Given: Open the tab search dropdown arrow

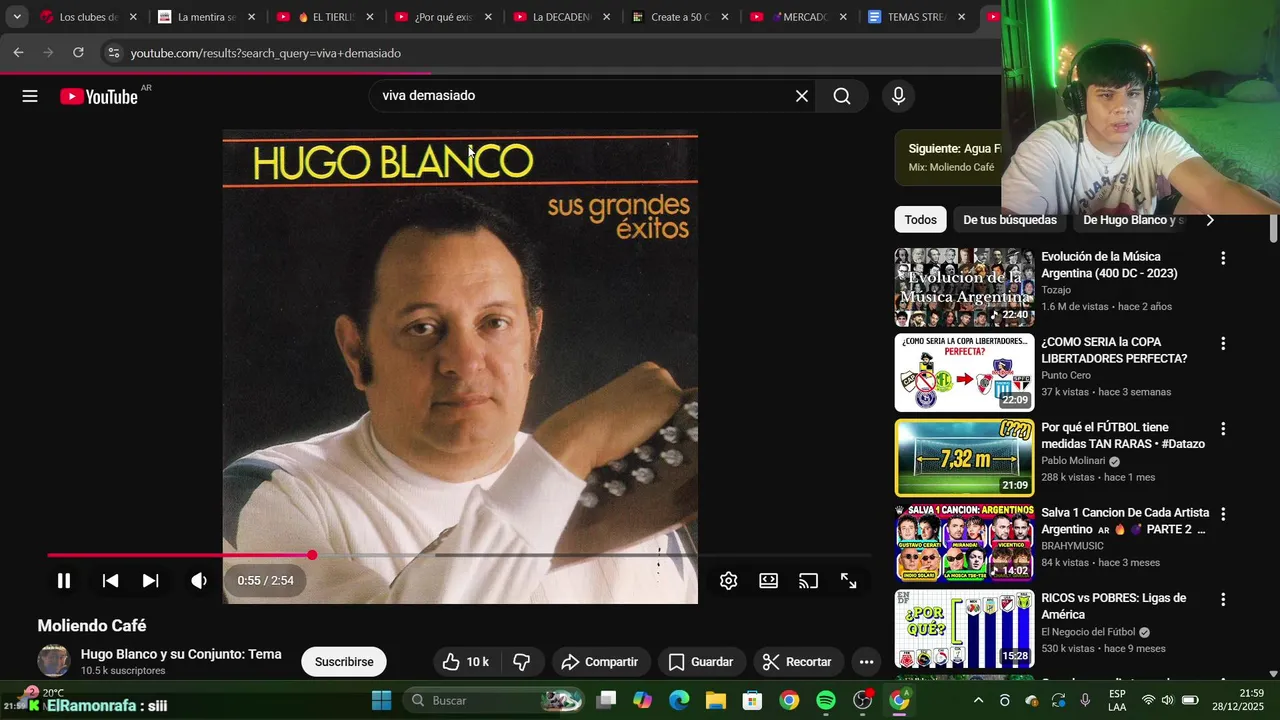Looking at the screenshot, I should [17, 17].
